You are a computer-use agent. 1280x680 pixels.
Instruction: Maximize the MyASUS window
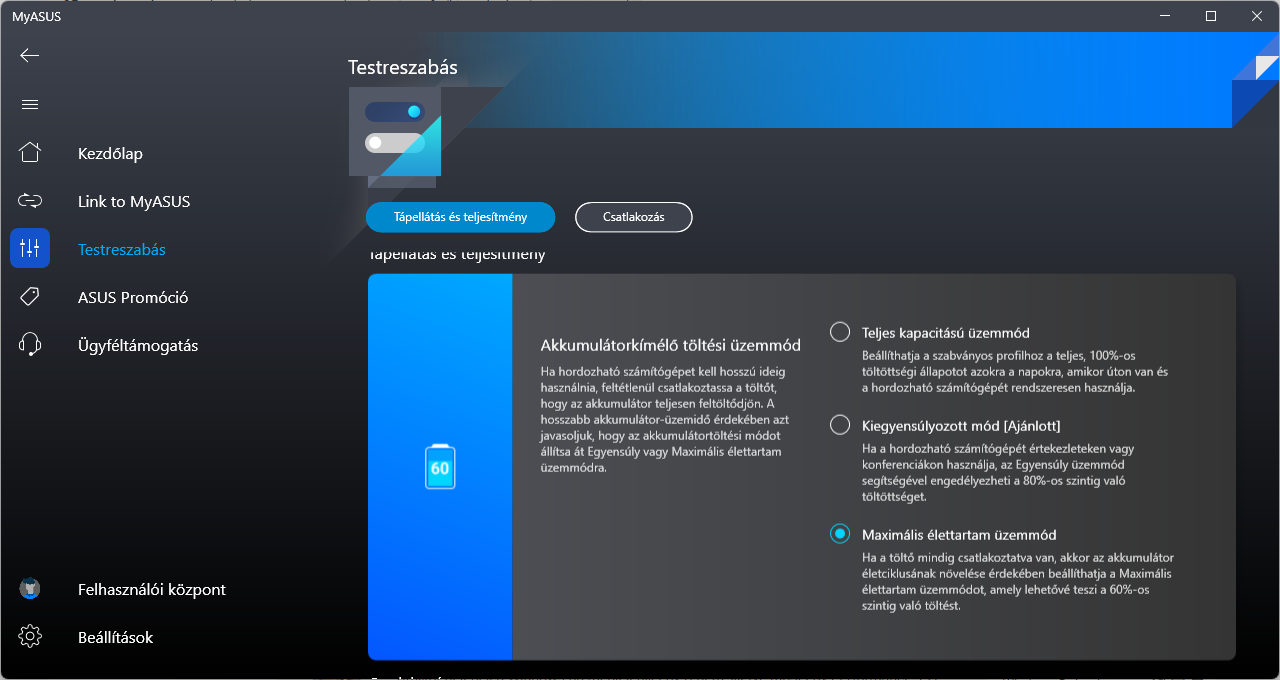coord(1211,16)
